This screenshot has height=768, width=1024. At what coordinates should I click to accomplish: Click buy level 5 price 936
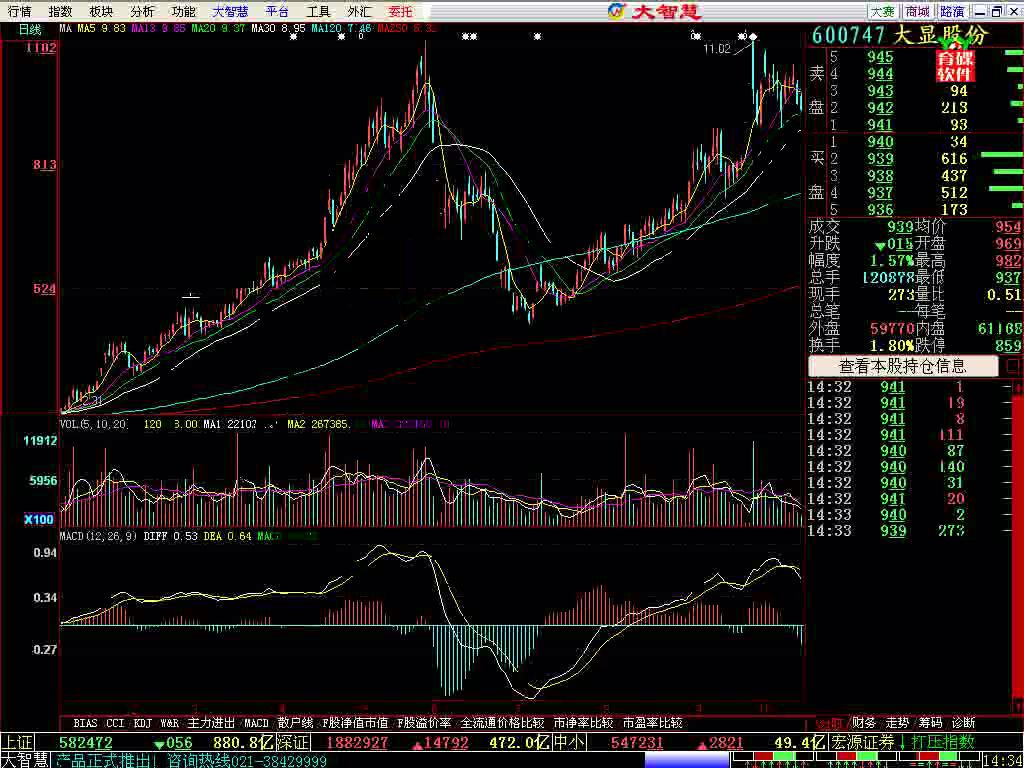(x=880, y=210)
